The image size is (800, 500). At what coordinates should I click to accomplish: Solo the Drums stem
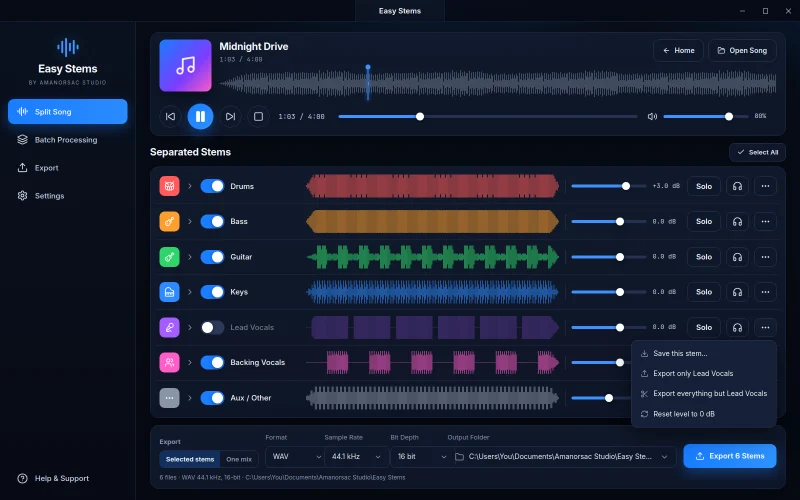[704, 186]
